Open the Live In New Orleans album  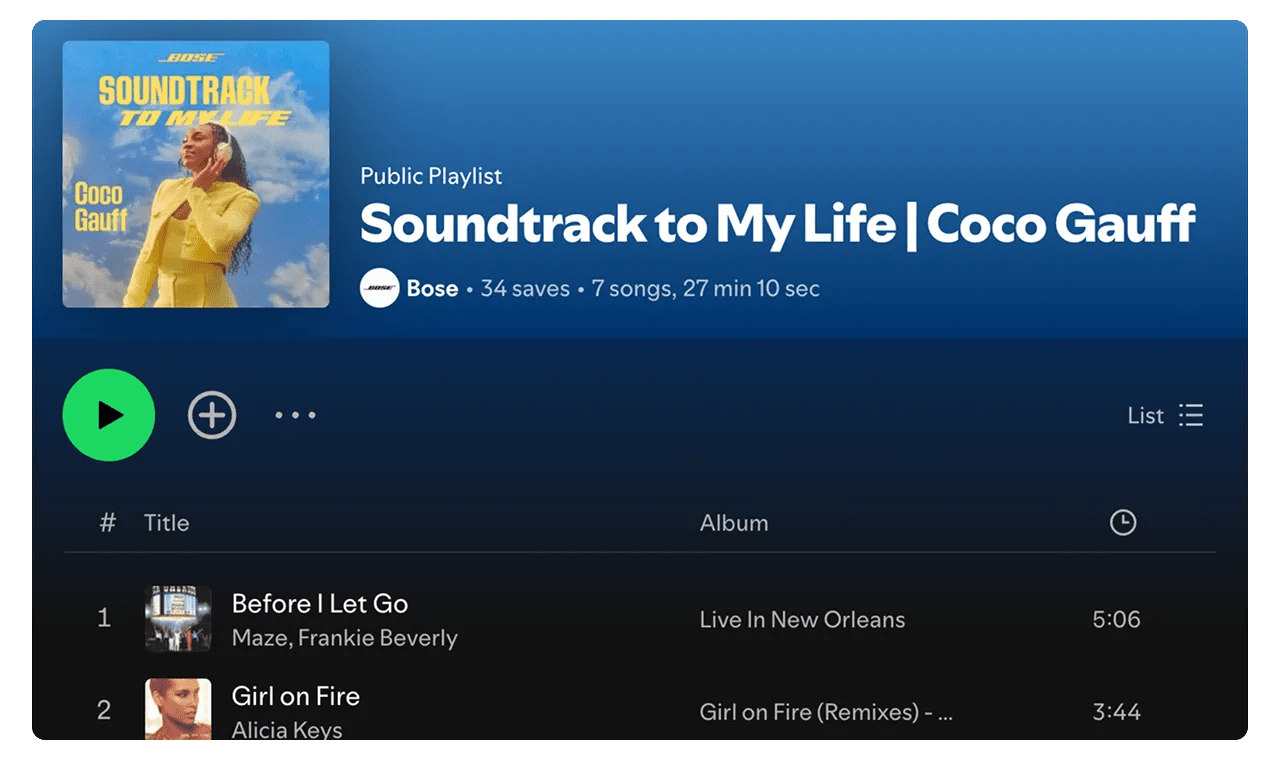(802, 620)
